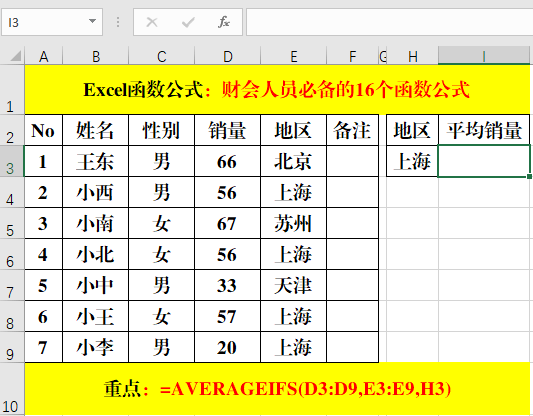This screenshot has height=416, width=533.
Task: Click inside the formula bar input
Action: 390,22
